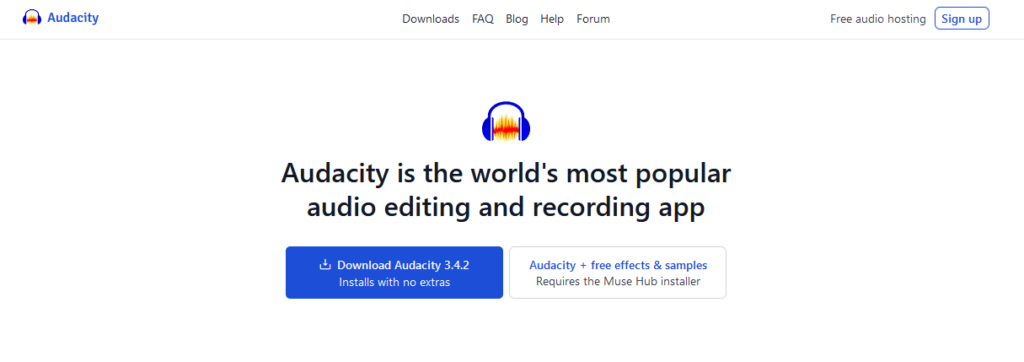Click the Sign up button

tap(961, 19)
